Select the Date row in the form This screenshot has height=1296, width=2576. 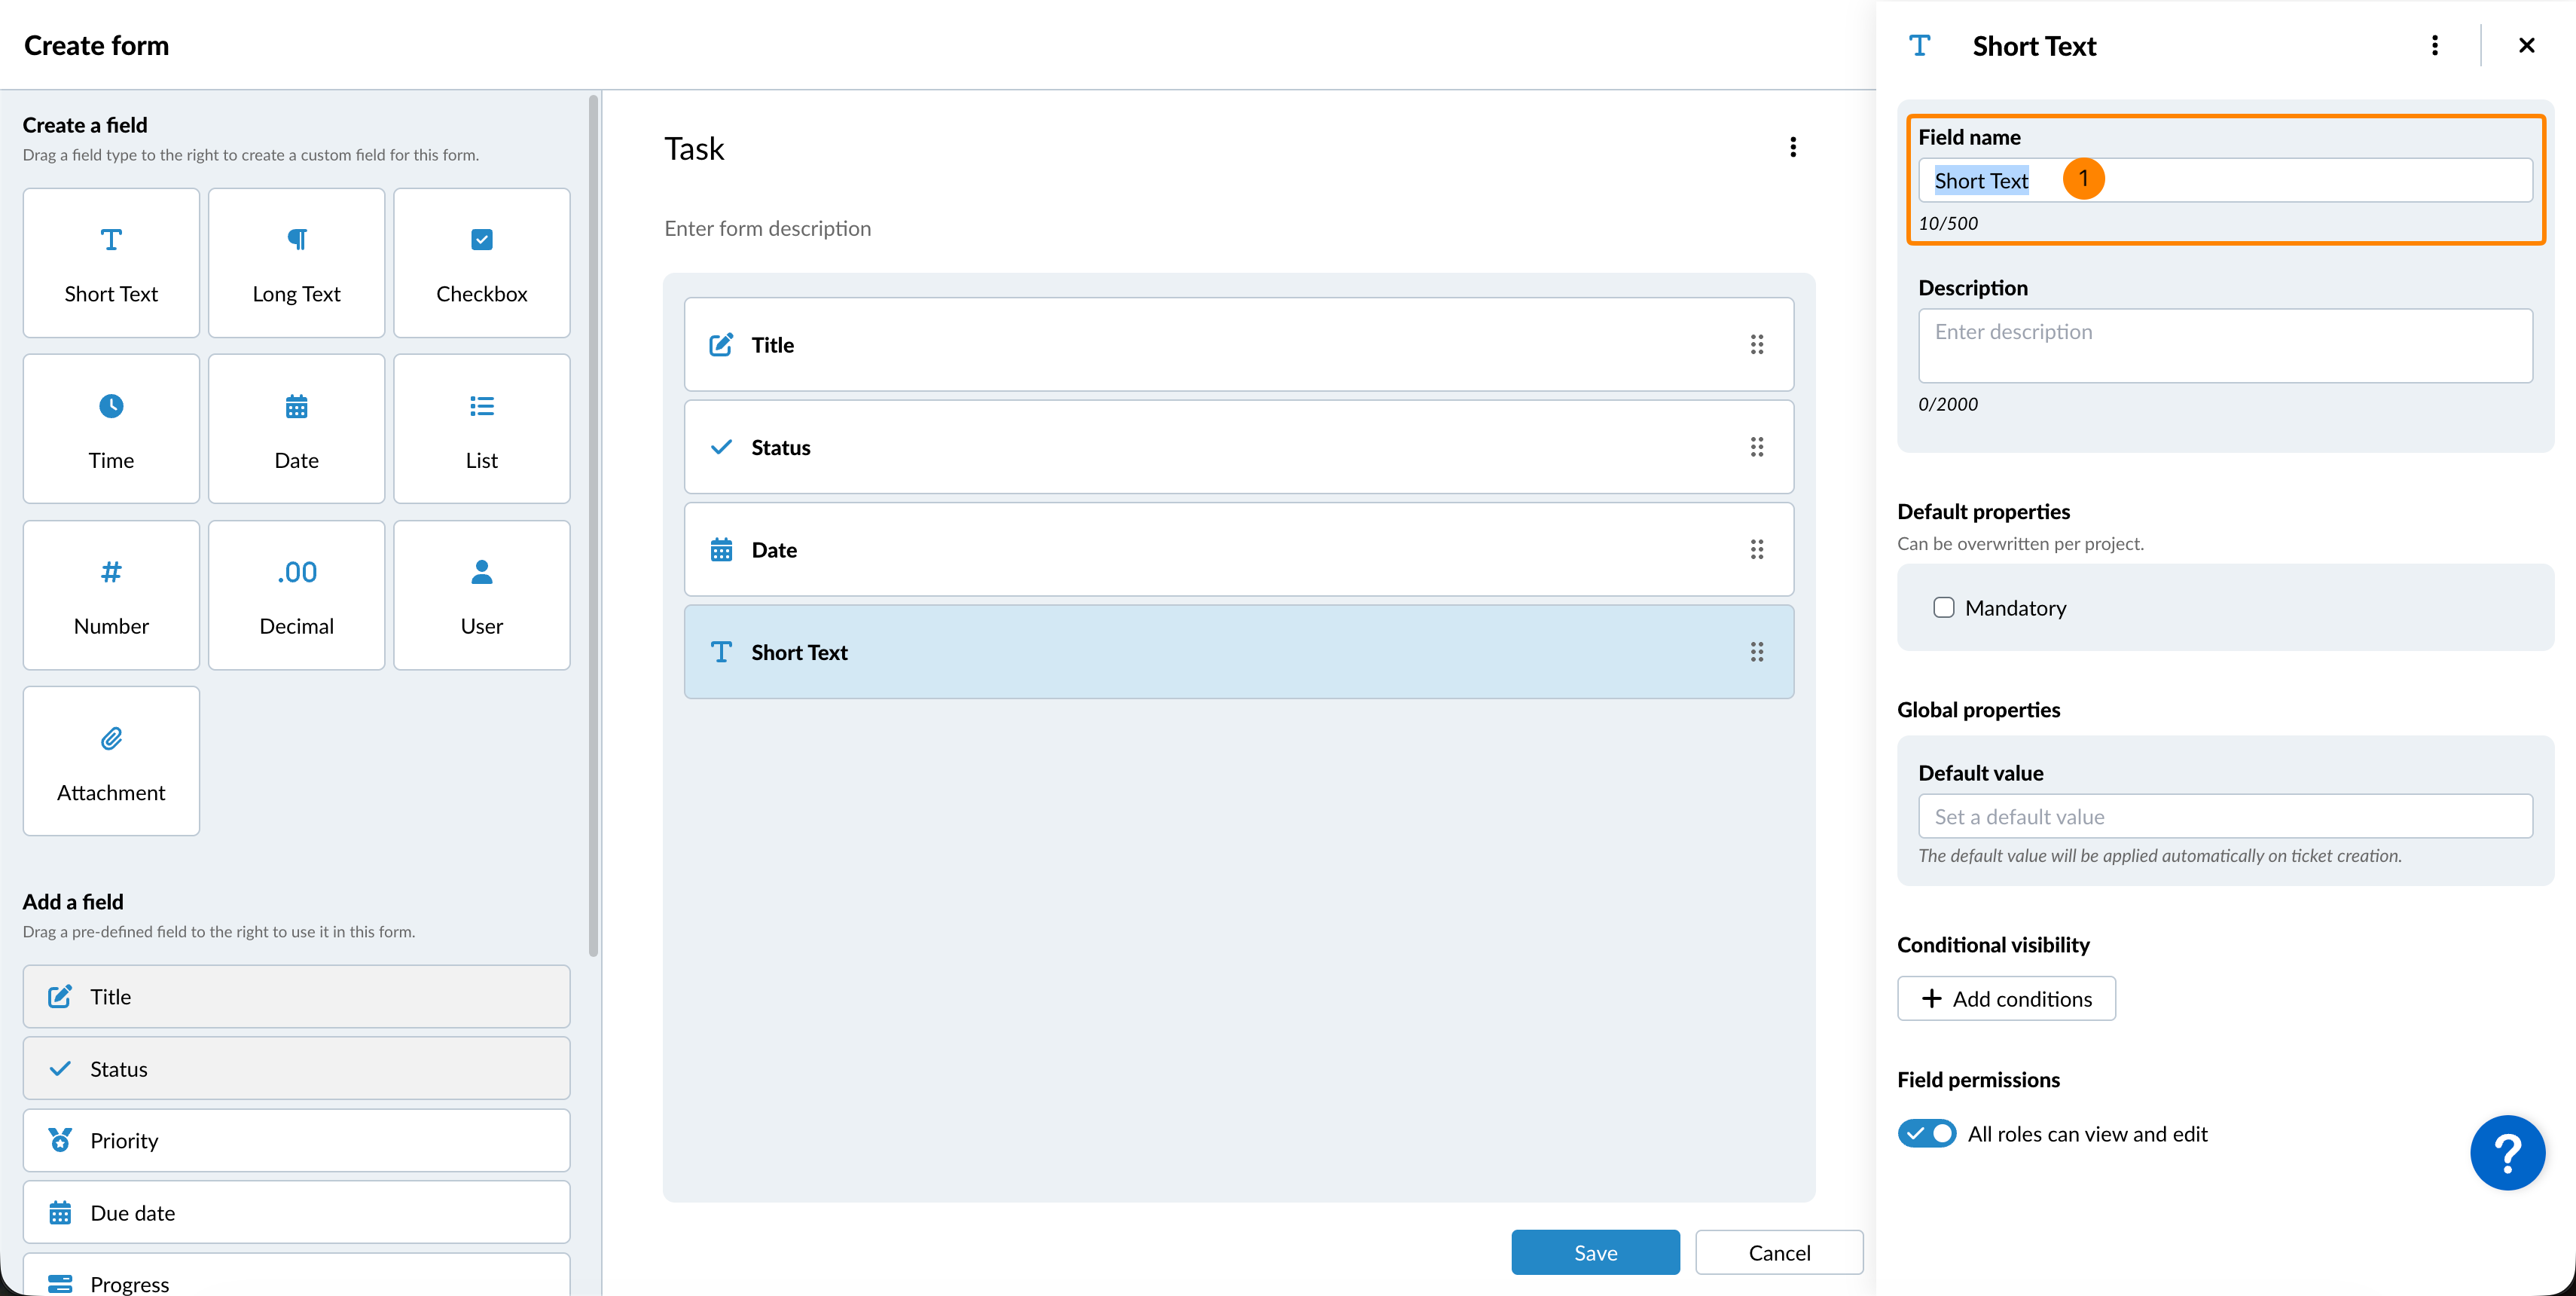1238,550
